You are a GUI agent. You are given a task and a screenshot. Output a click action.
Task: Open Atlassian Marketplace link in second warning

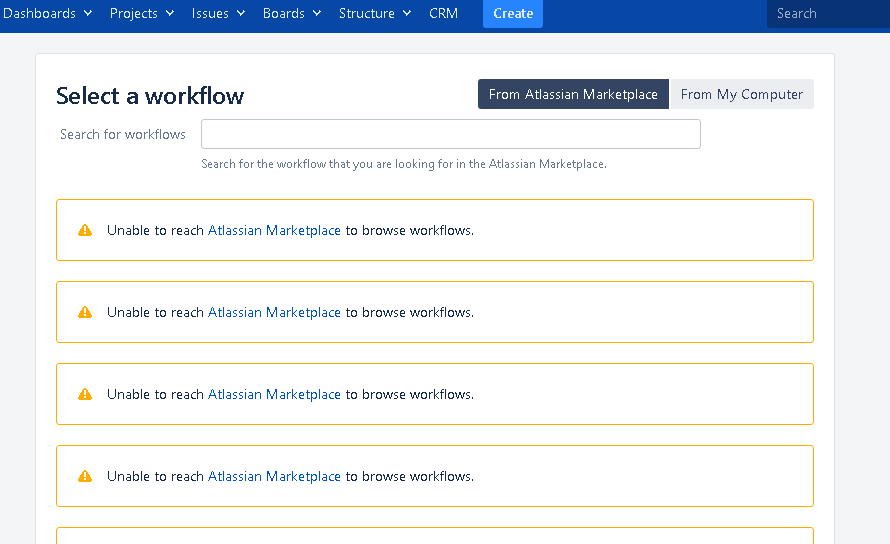274,312
